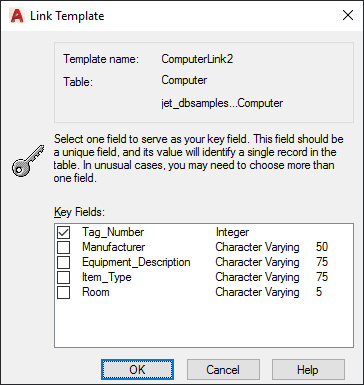Click the AutoCAD logo icon in title bar
Screen dimensions: 364x385
point(17,16)
